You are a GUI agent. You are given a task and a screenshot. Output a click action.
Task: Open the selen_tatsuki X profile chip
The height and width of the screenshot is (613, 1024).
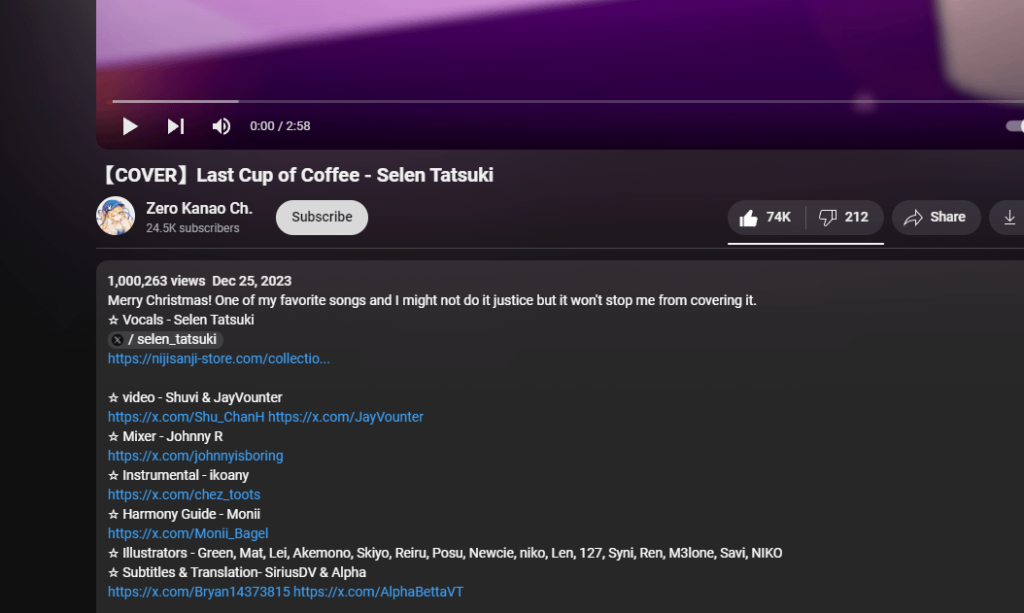165,339
